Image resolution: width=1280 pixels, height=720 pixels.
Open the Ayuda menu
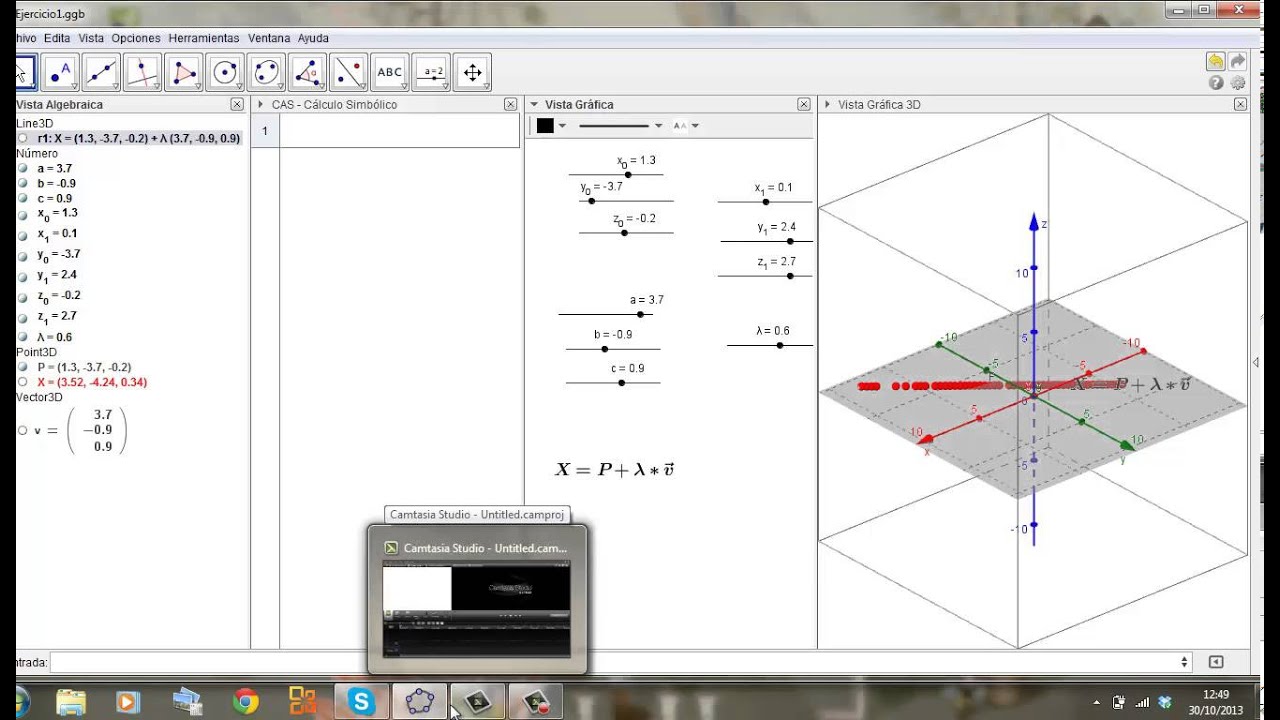tap(313, 38)
